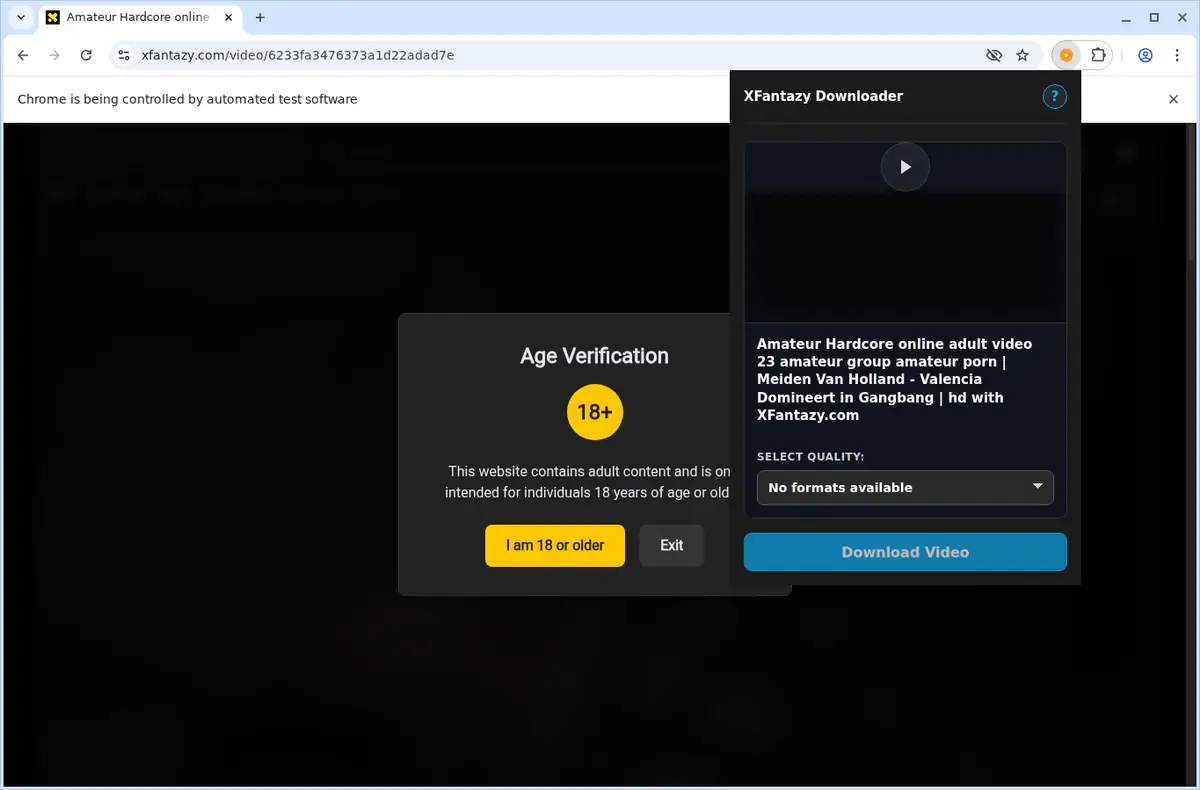
Task: Click the Download Video button
Action: pos(905,552)
